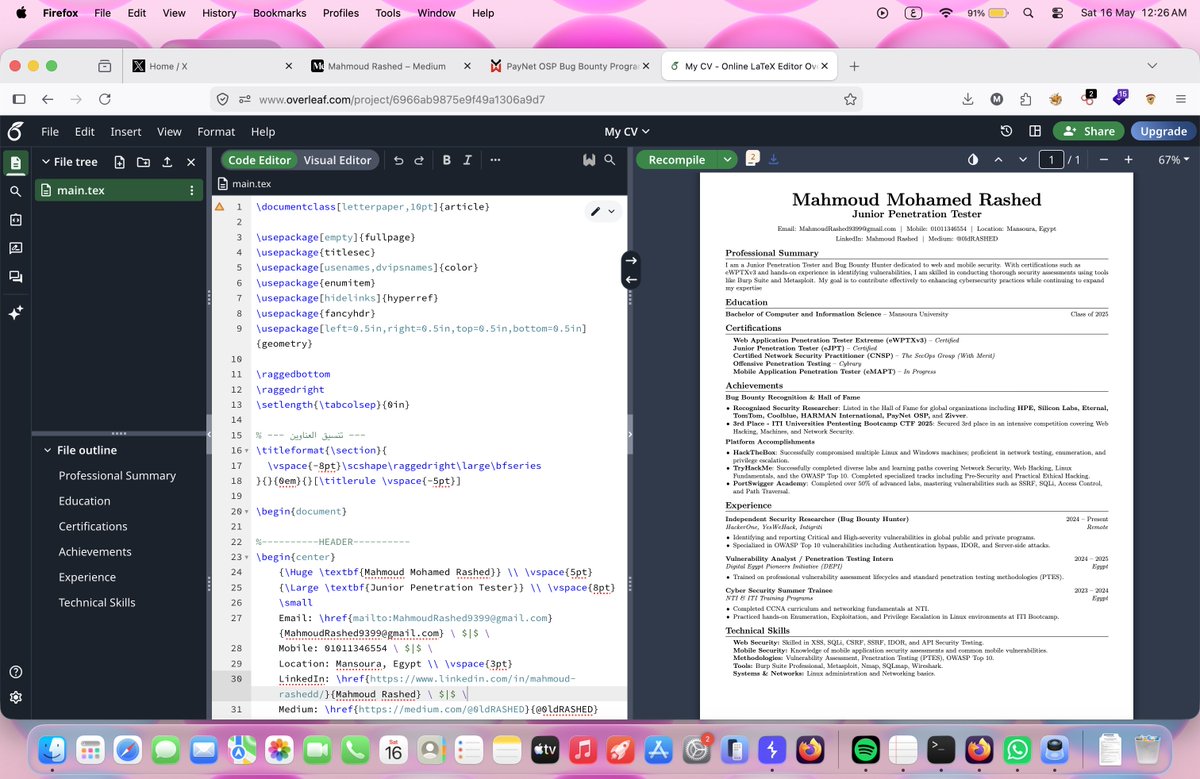Screen dimensions: 1200x779
Task: Sync editor location to PDF arrow
Action: click(x=630, y=260)
